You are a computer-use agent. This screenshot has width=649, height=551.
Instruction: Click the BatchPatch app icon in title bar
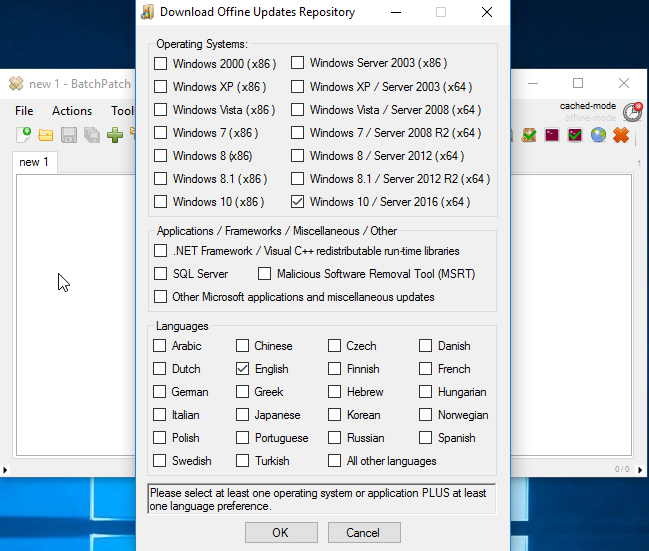click(16, 84)
